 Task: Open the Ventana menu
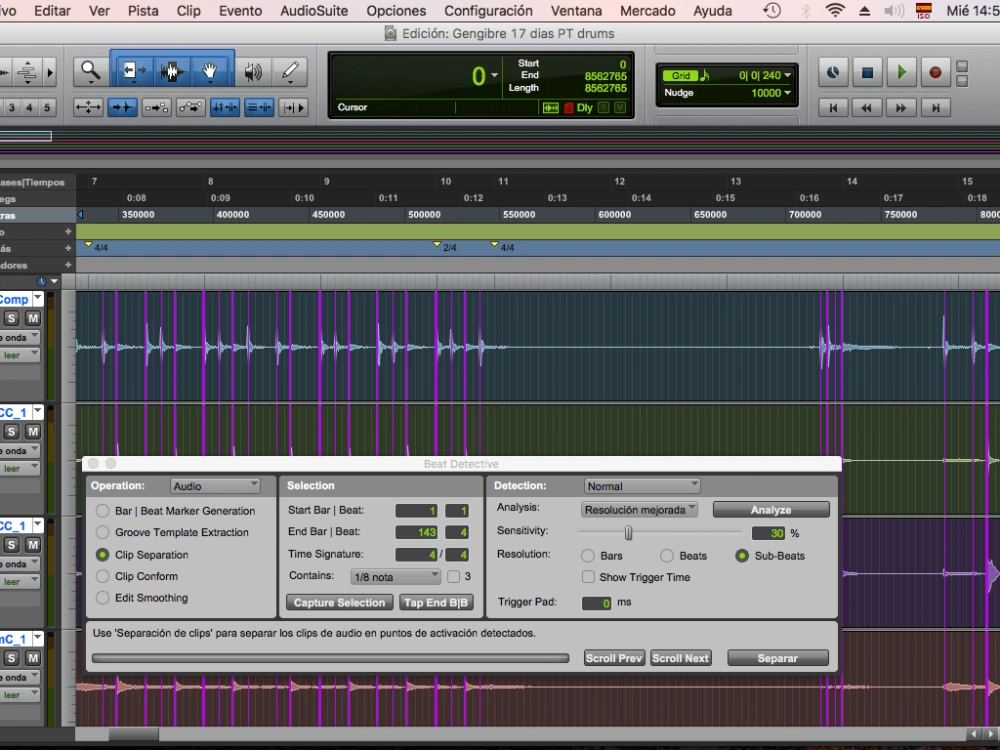(576, 11)
